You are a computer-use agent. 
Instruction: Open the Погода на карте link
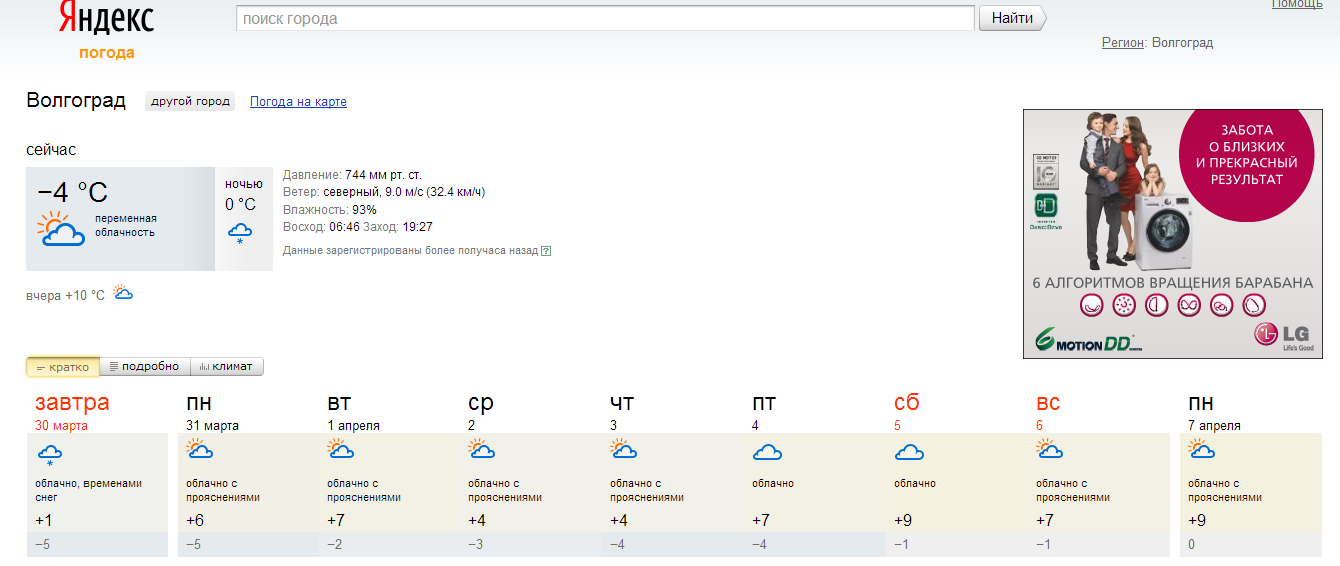(298, 102)
